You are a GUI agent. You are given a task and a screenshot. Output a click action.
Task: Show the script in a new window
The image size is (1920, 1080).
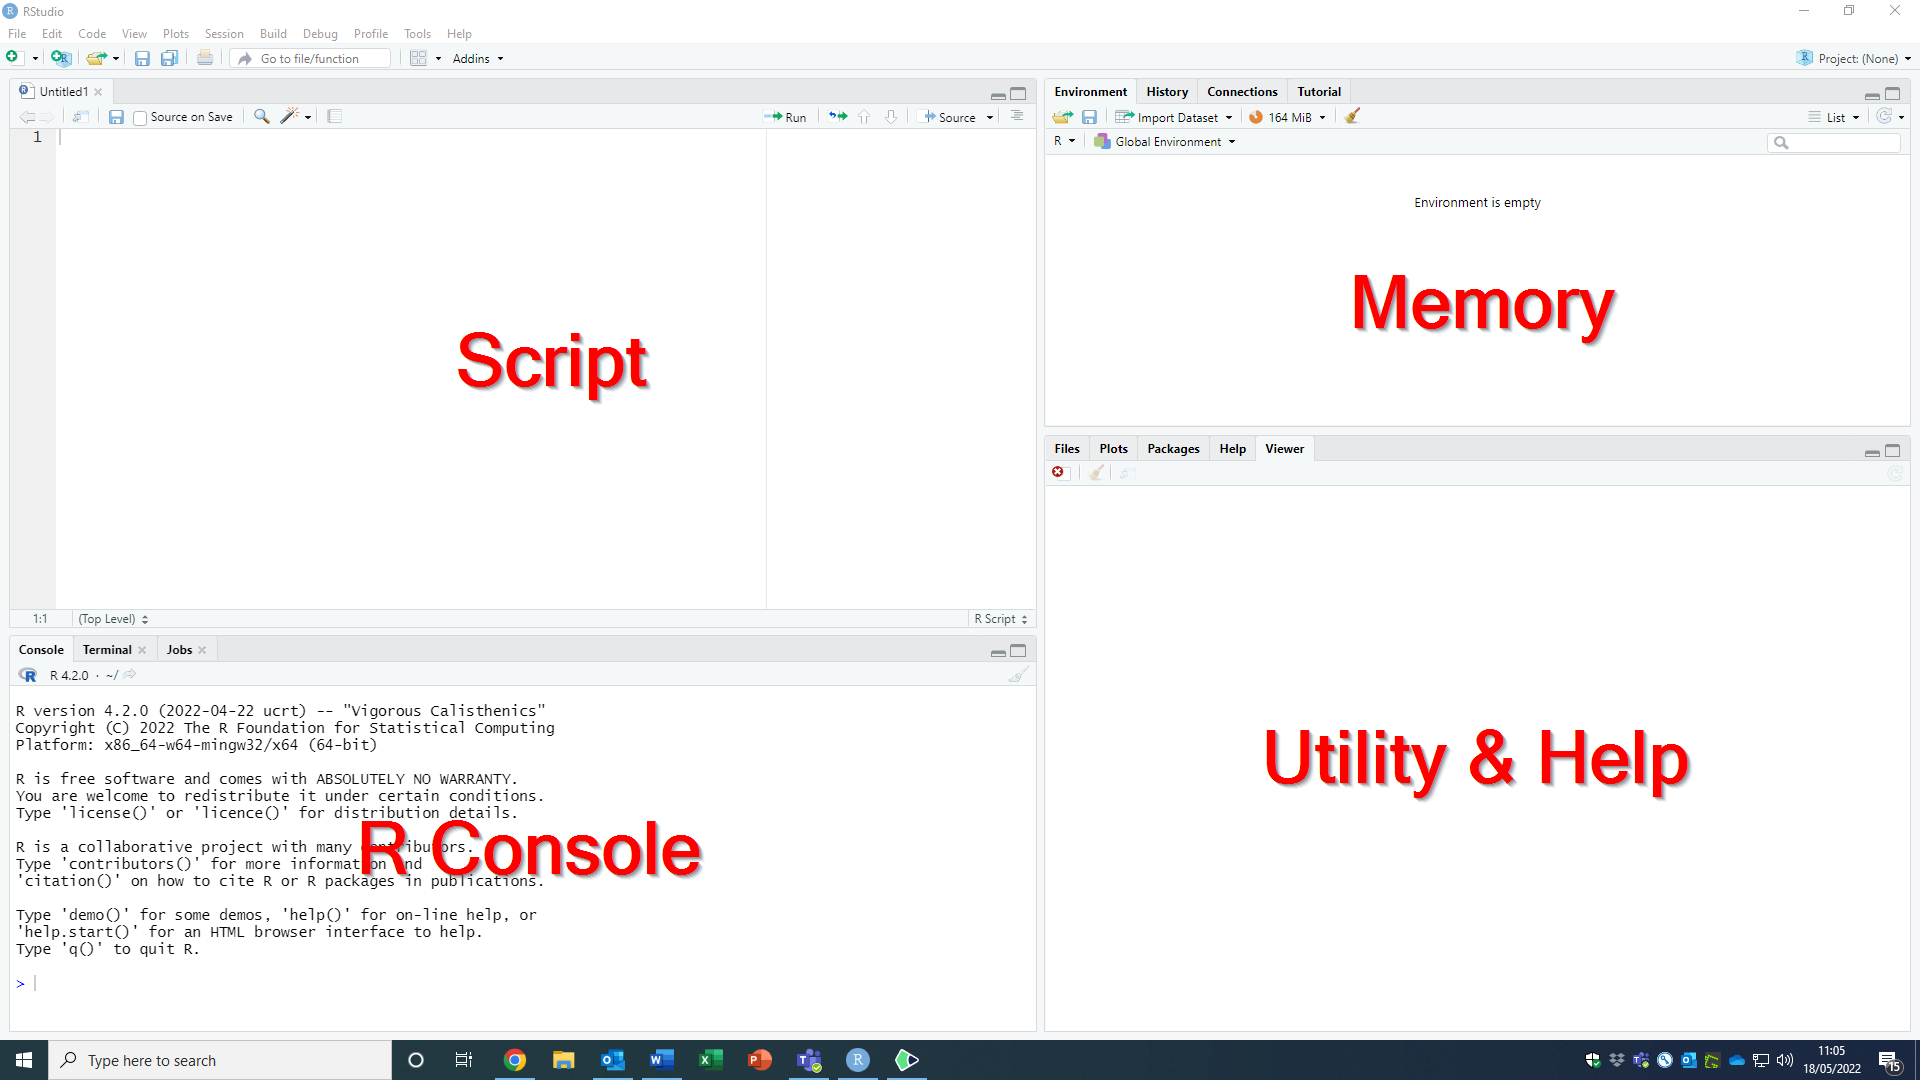coord(81,117)
